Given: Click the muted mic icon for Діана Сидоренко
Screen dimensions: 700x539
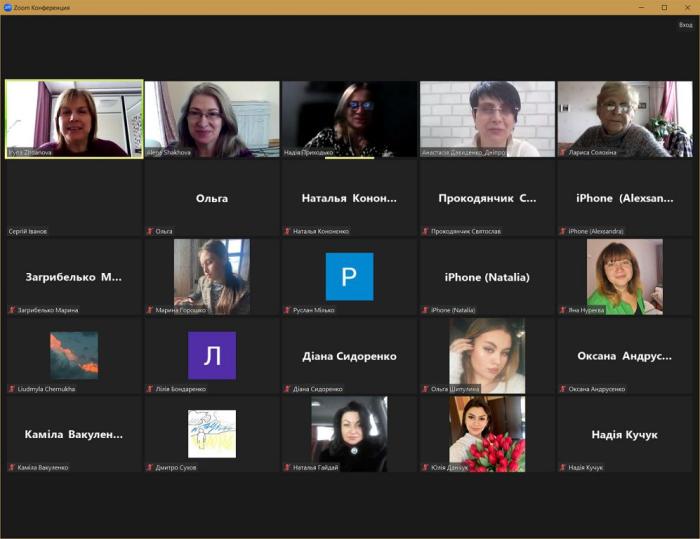Looking at the screenshot, I should (x=288, y=389).
